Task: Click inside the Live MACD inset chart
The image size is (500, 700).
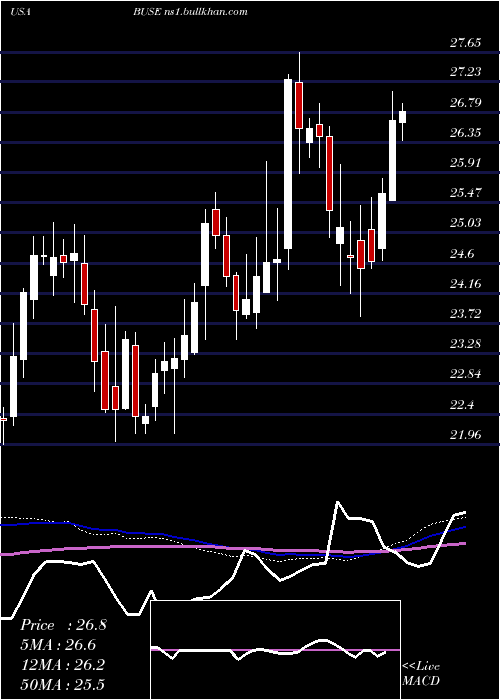Action: point(275,650)
